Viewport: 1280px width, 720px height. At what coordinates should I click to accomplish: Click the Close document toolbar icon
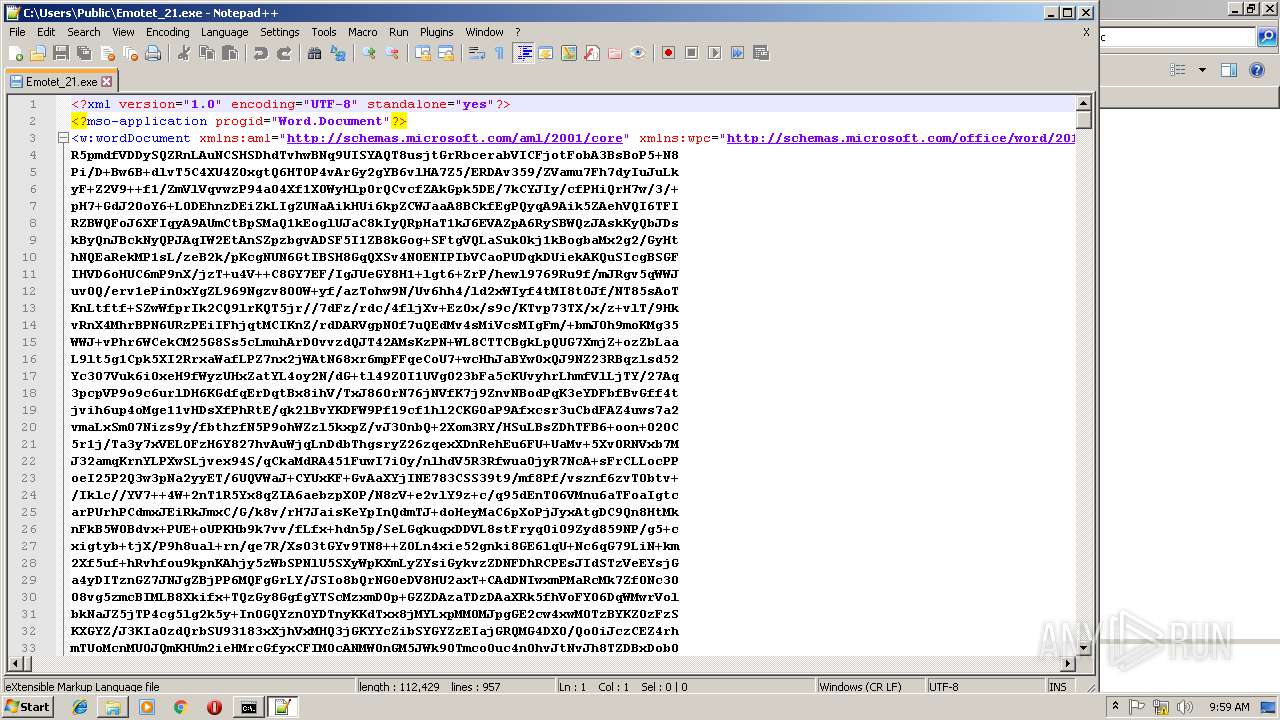point(107,53)
